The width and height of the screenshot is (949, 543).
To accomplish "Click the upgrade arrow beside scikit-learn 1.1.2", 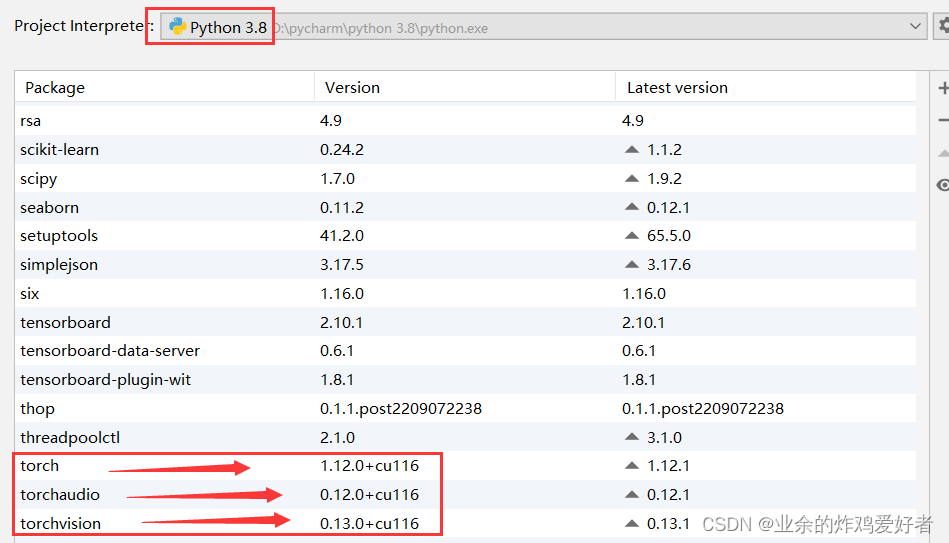I will click(632, 150).
